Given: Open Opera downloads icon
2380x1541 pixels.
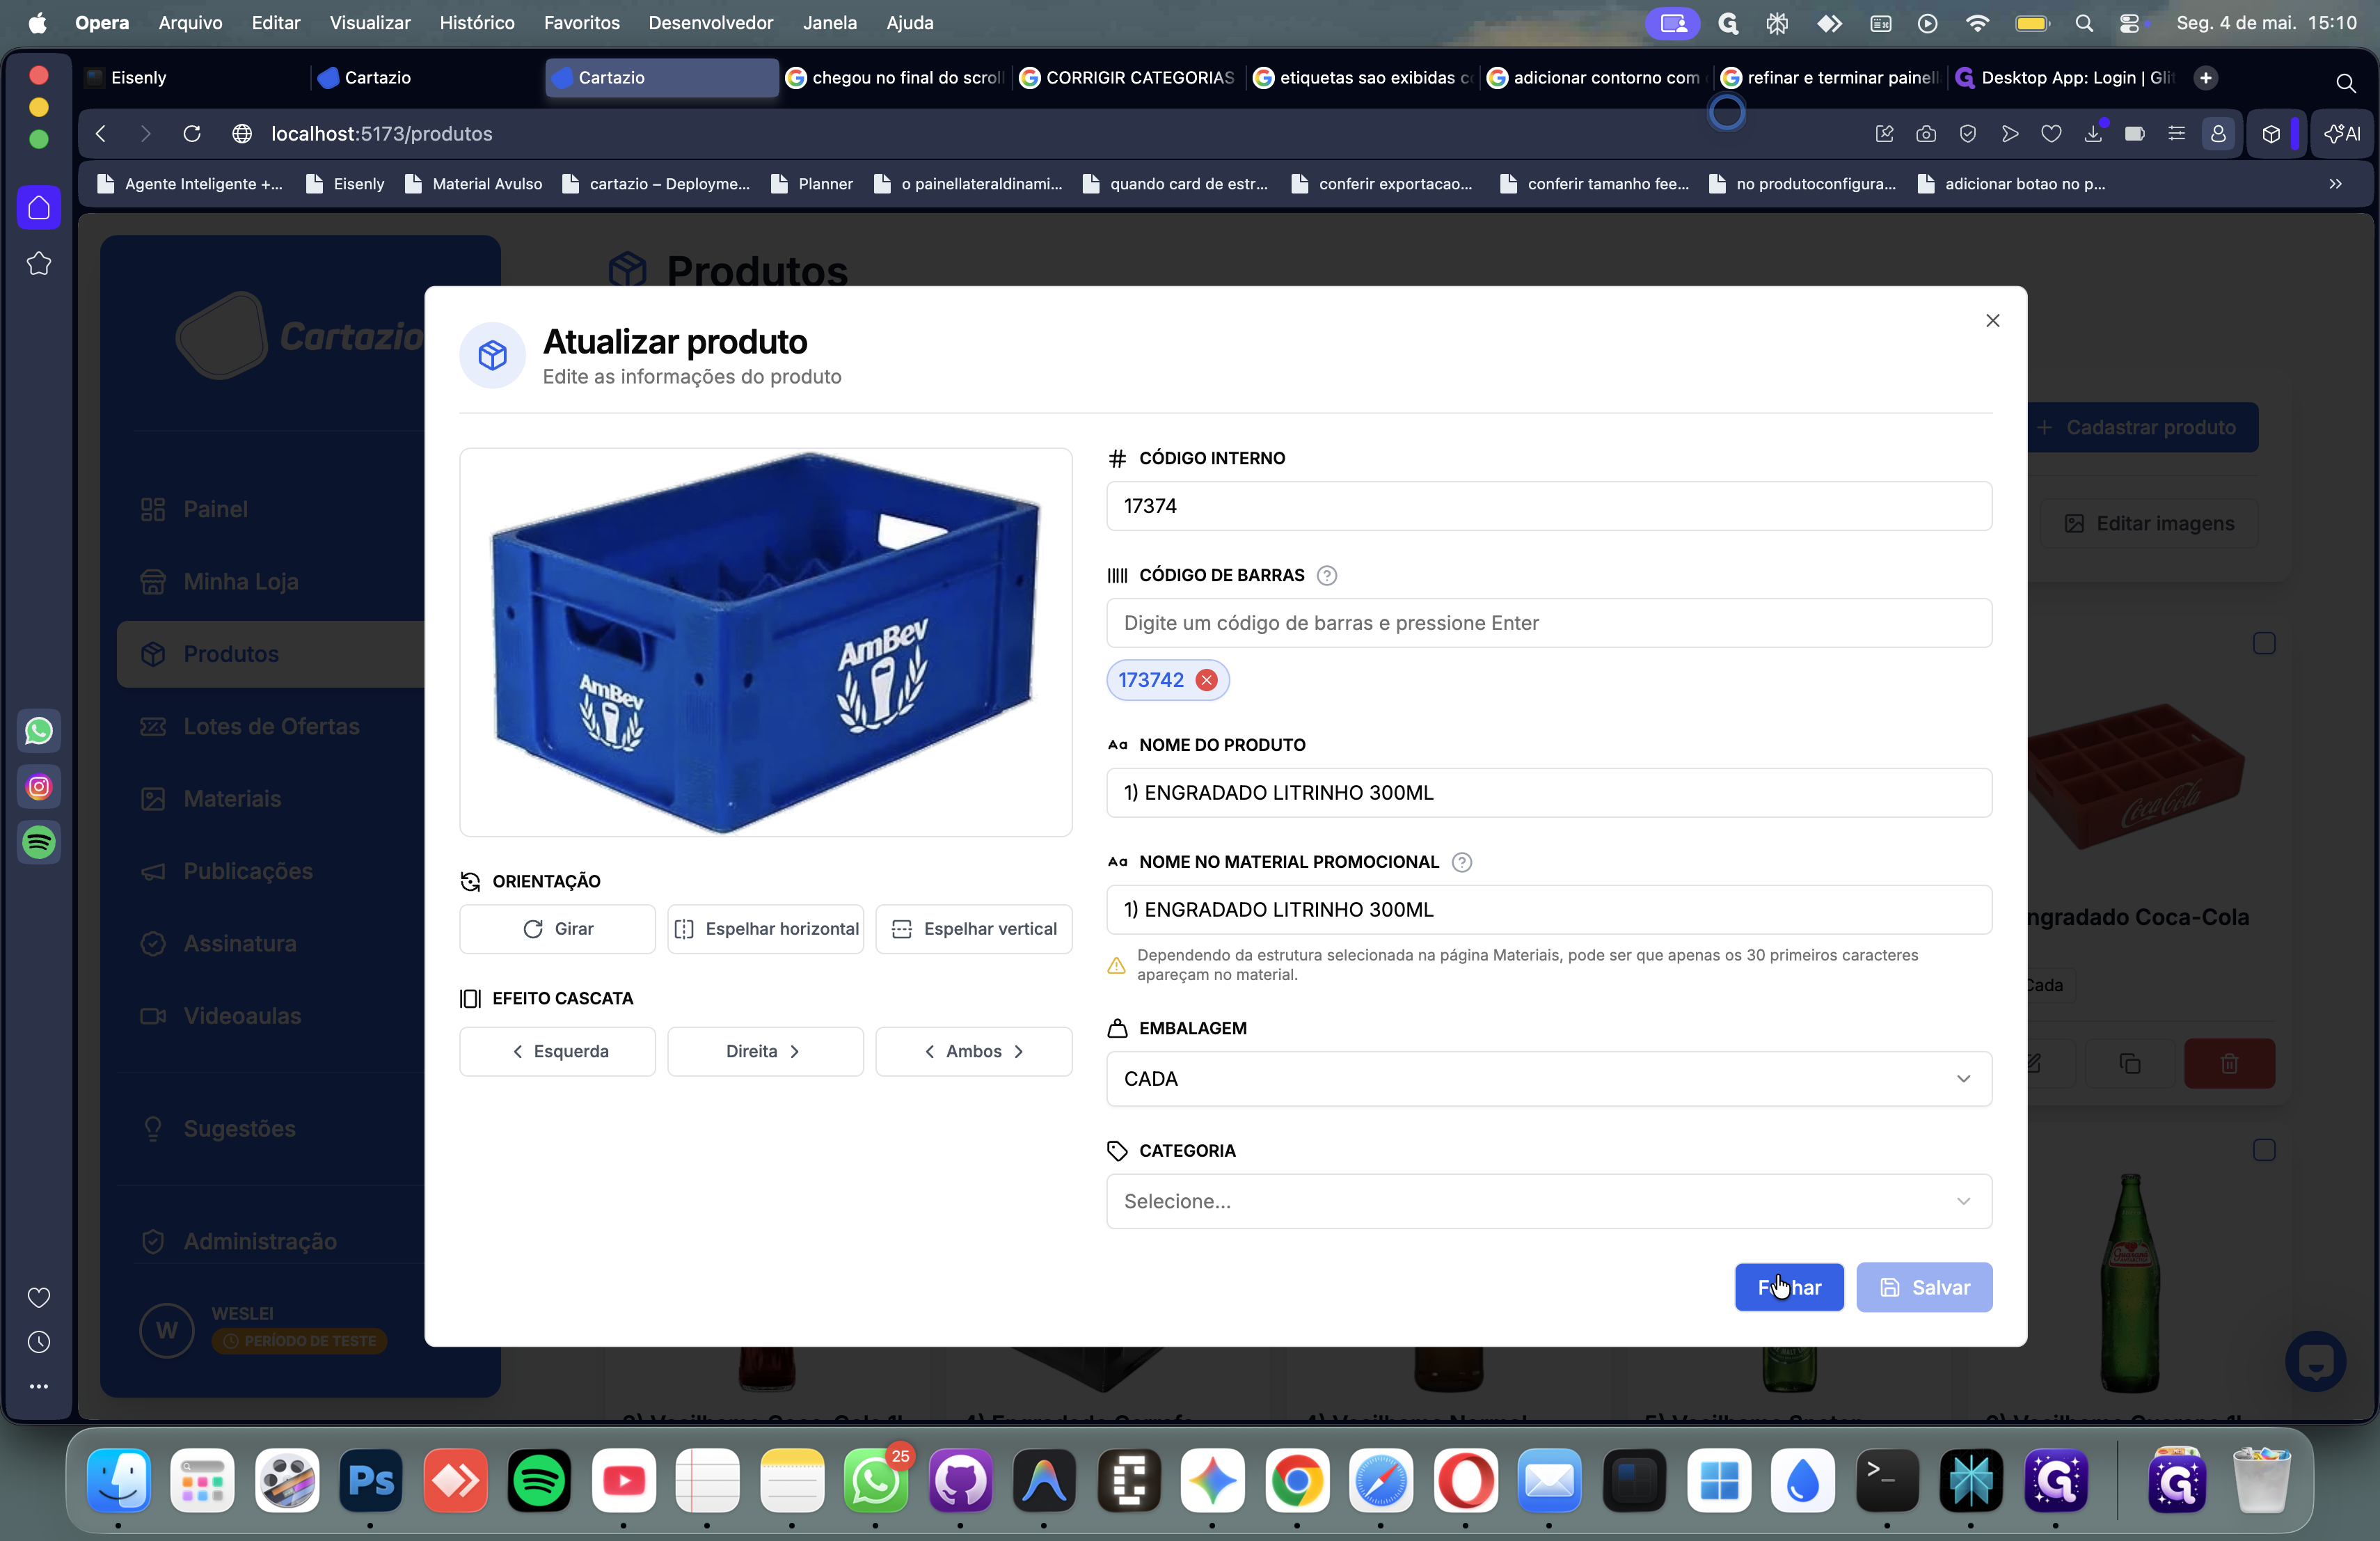Looking at the screenshot, I should click(x=2092, y=133).
